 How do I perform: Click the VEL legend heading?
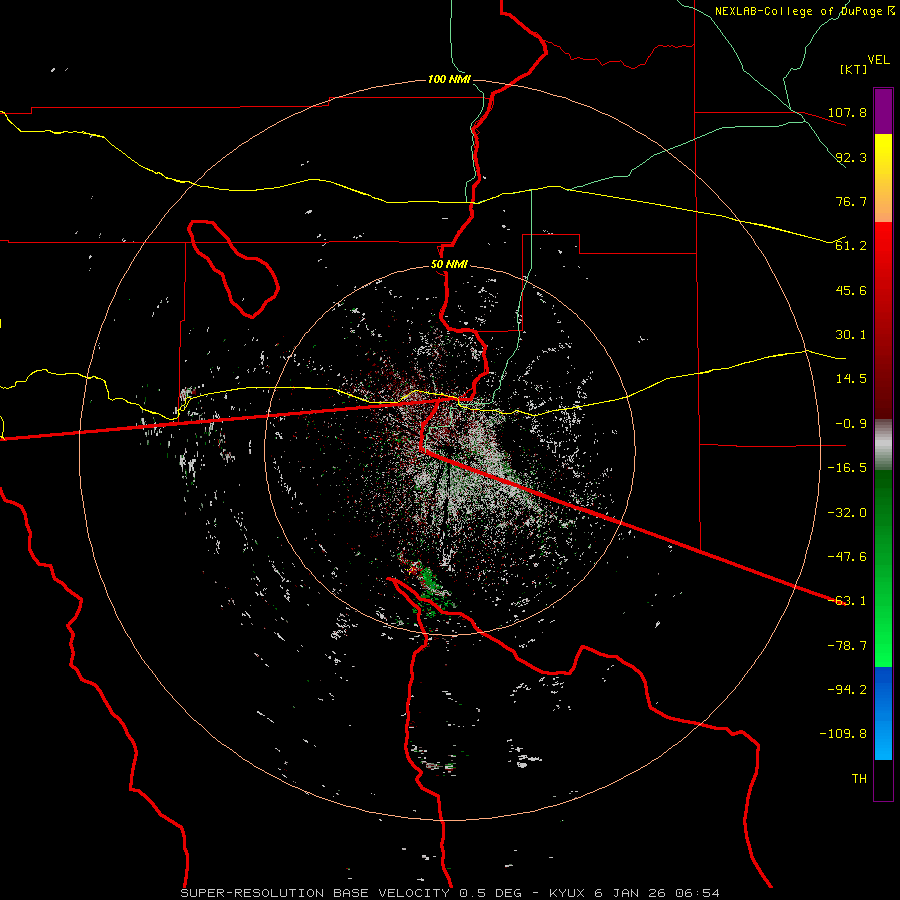(x=878, y=60)
